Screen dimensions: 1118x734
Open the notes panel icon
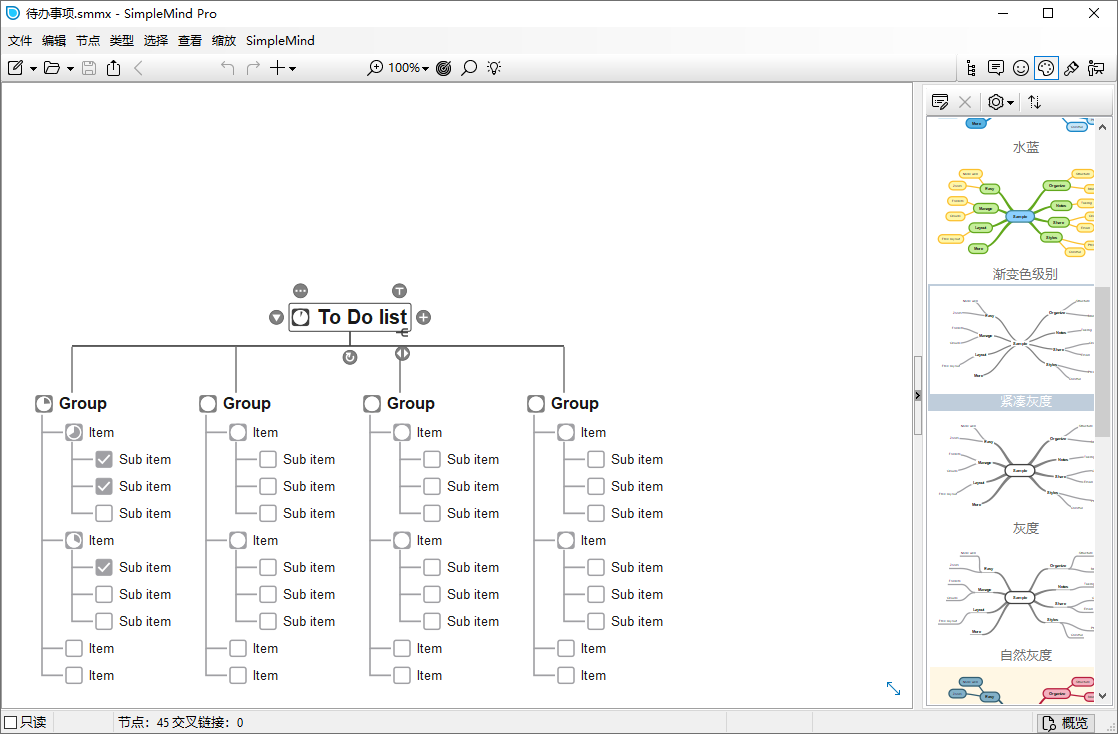pos(996,68)
